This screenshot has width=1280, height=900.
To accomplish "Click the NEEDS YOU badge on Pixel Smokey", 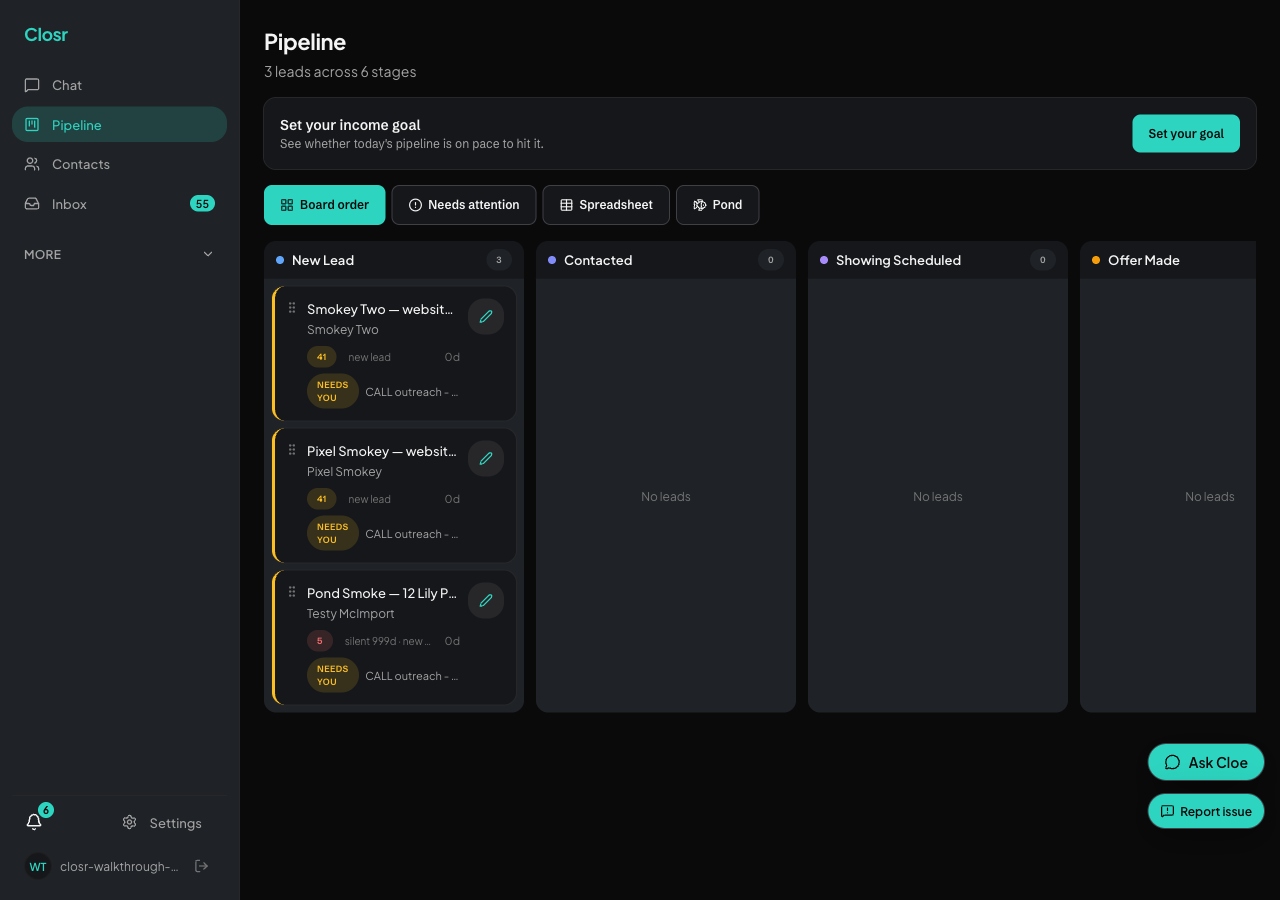I will point(333,533).
